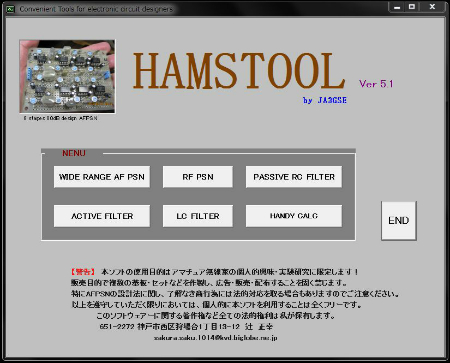Open the ACTIVE FILTER tool
Image resolution: width=450 pixels, height=363 pixels.
(x=102, y=216)
